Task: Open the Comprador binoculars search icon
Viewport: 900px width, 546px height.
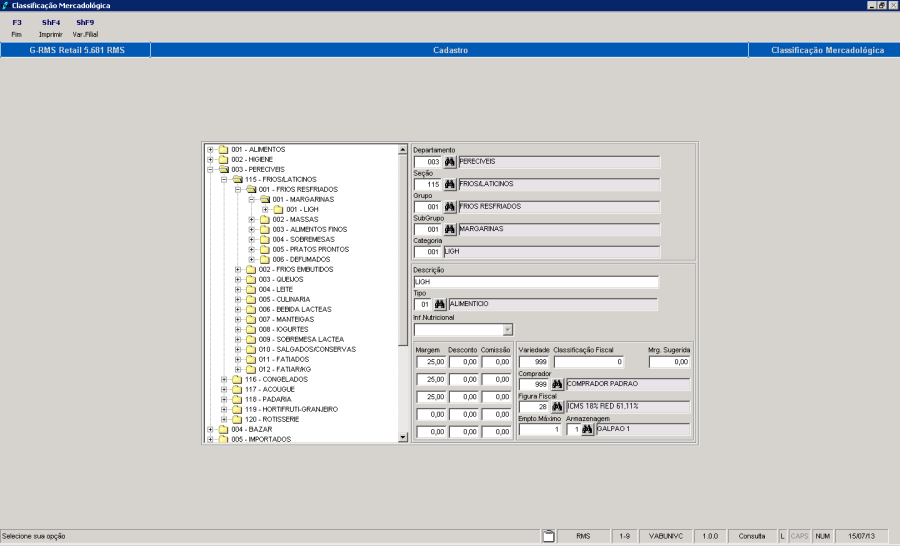Action: pos(557,384)
